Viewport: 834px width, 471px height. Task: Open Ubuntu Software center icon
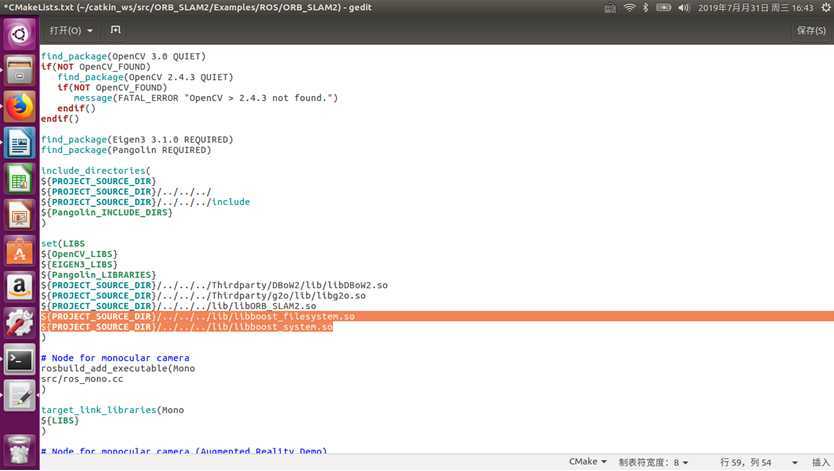tap(20, 251)
